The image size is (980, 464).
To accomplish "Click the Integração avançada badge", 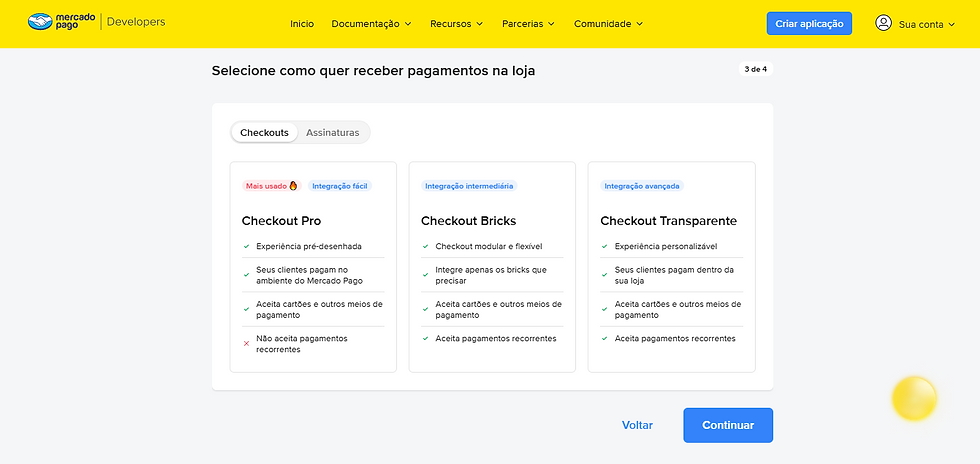I will point(642,186).
